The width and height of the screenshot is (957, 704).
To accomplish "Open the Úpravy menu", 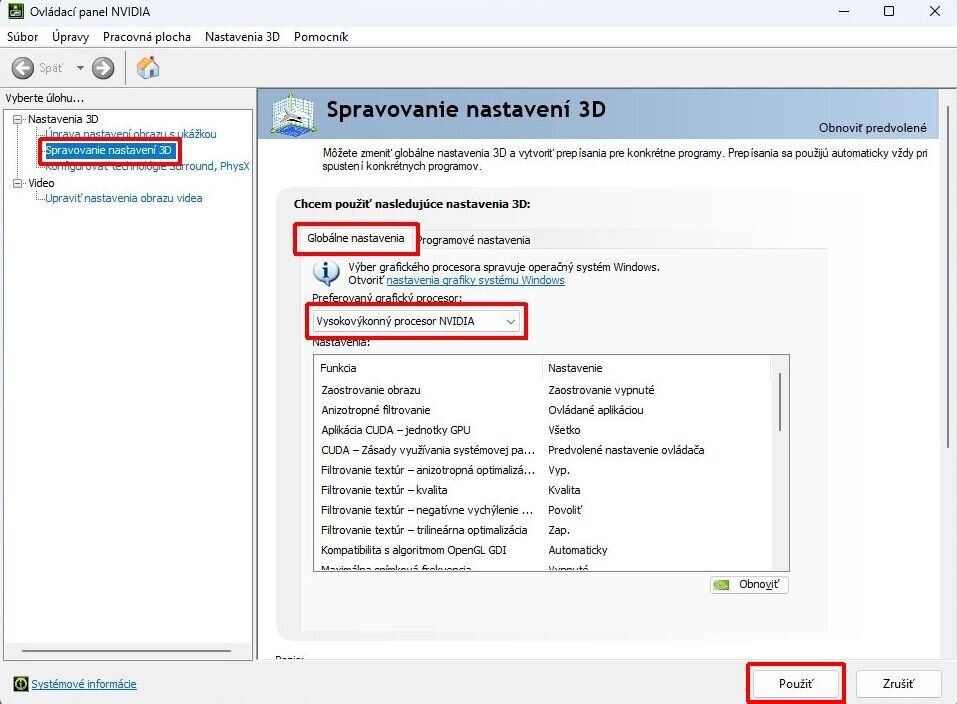I will pos(70,37).
